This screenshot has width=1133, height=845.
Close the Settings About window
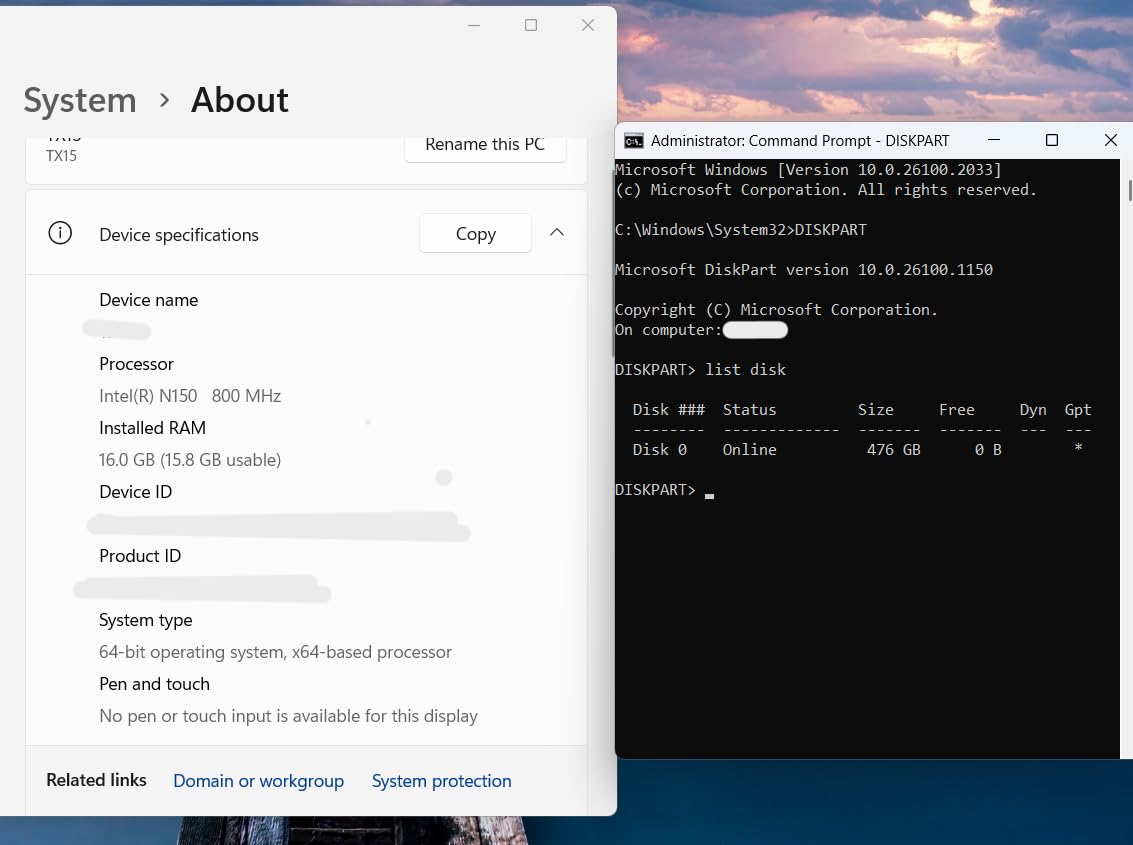[x=588, y=25]
